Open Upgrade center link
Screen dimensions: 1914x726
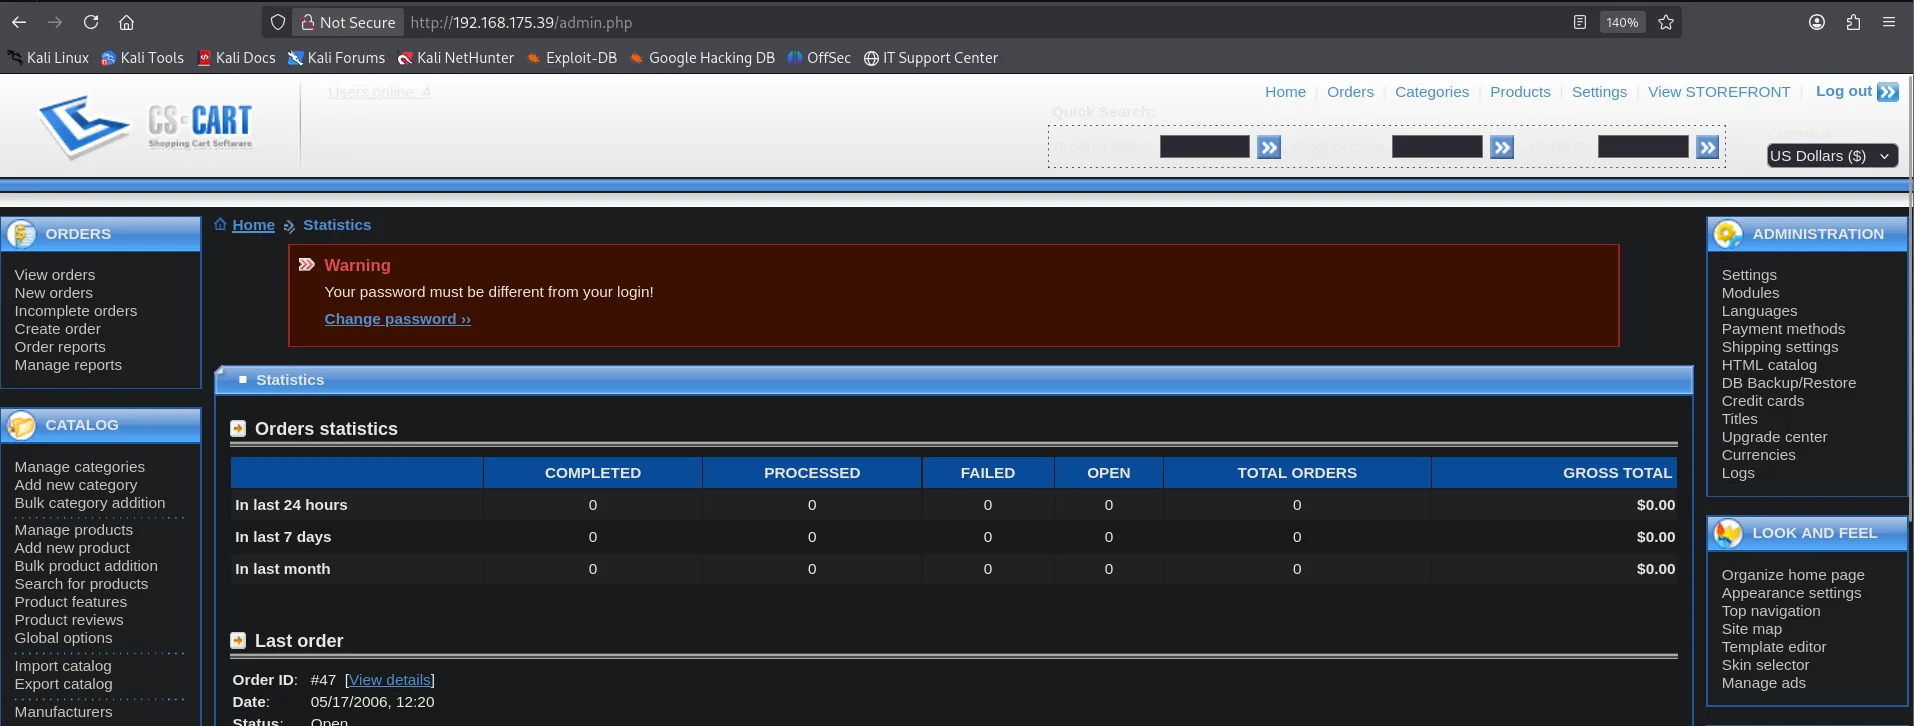point(1774,437)
